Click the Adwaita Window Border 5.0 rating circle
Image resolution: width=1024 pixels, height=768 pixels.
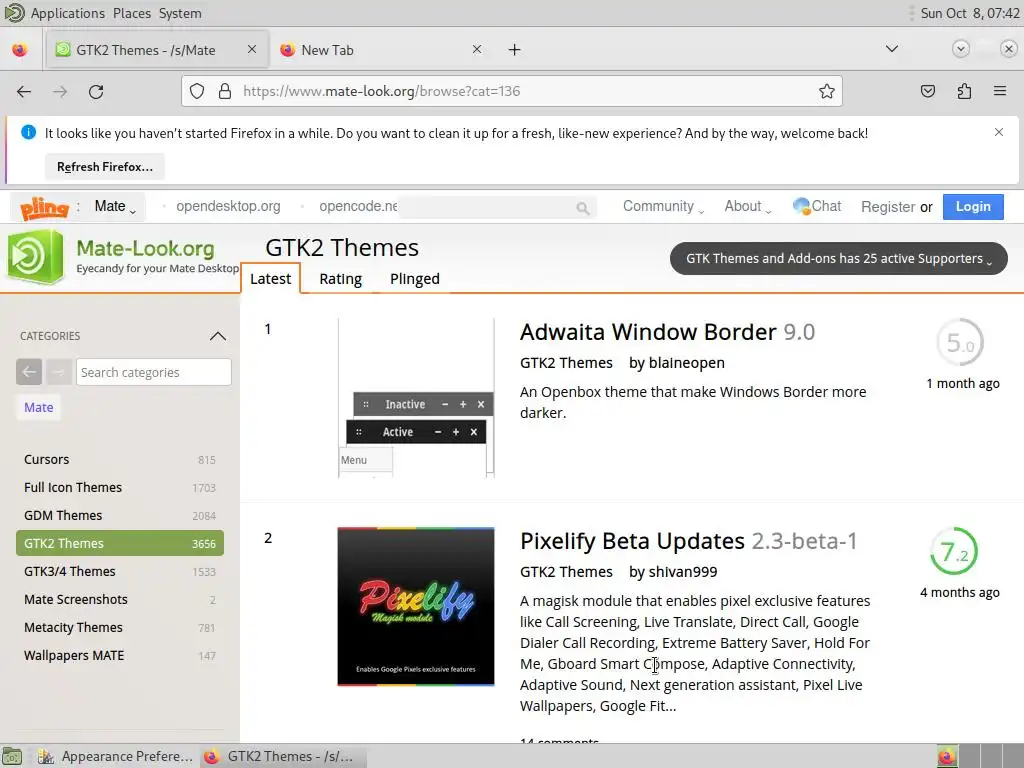click(x=959, y=342)
